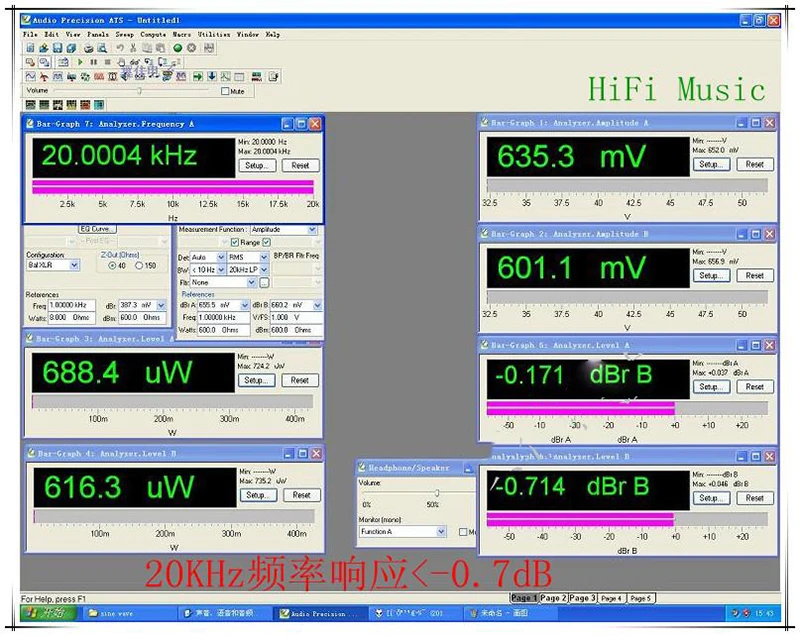Open the Analog Generator panel sine-wave icon
This screenshot has width=800, height=636.
(x=31, y=77)
